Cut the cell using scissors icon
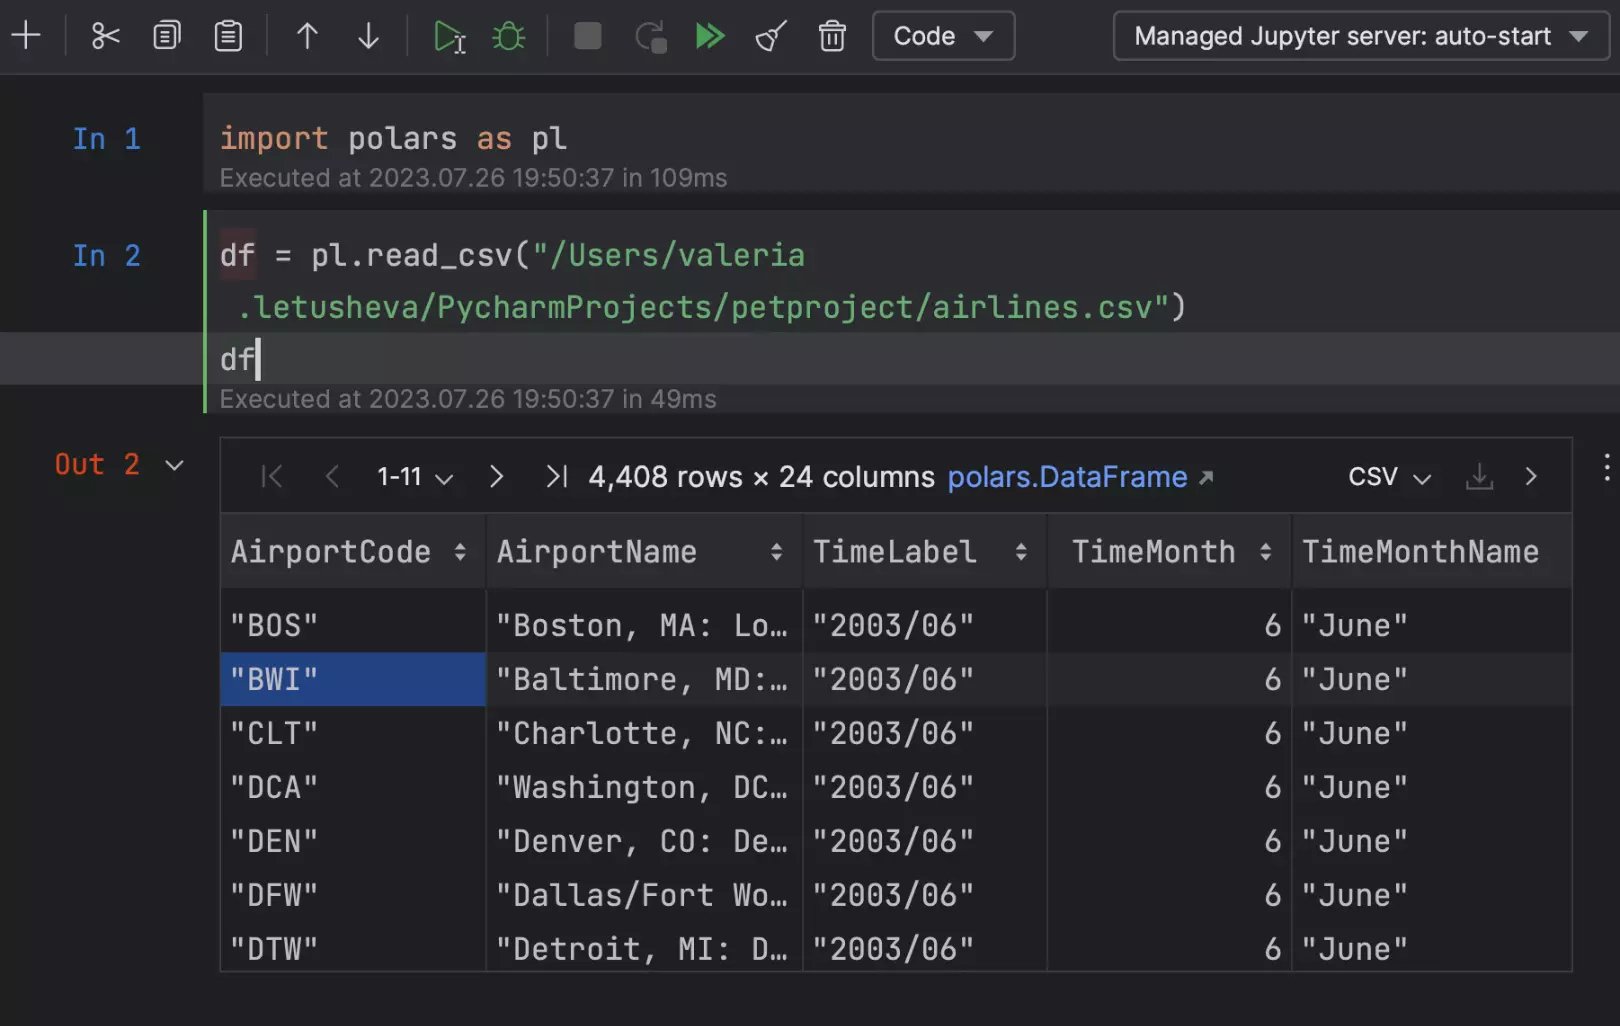This screenshot has width=1620, height=1026. coord(105,36)
